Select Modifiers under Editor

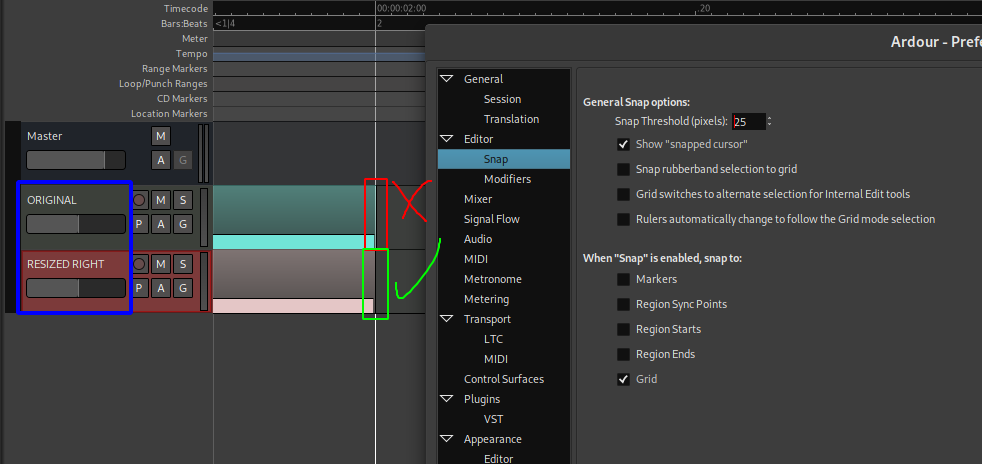[x=507, y=179]
